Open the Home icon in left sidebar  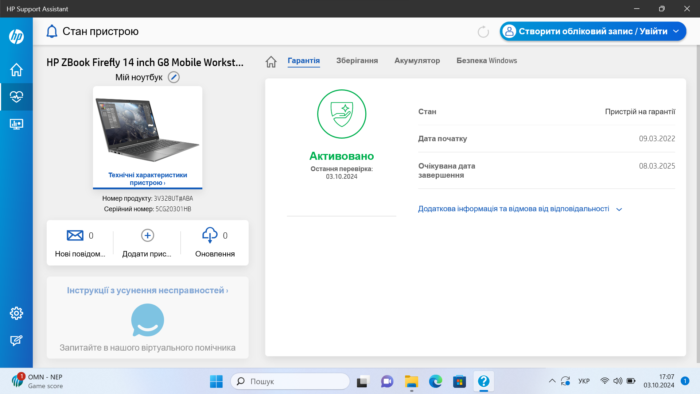pos(17,70)
